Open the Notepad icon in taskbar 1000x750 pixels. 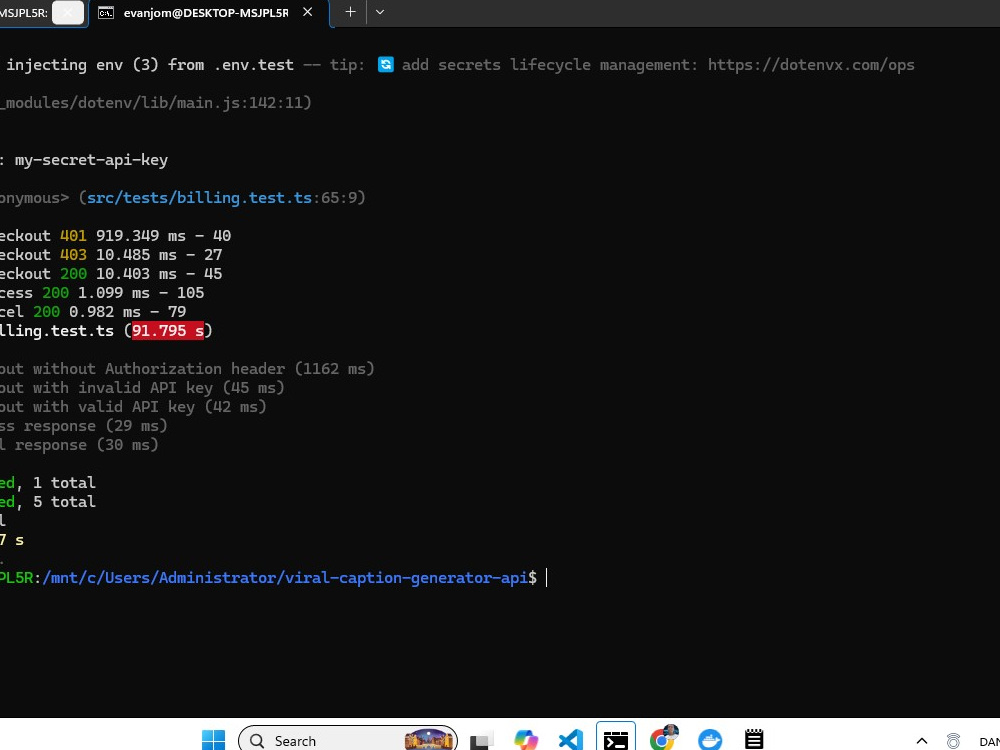click(x=754, y=739)
